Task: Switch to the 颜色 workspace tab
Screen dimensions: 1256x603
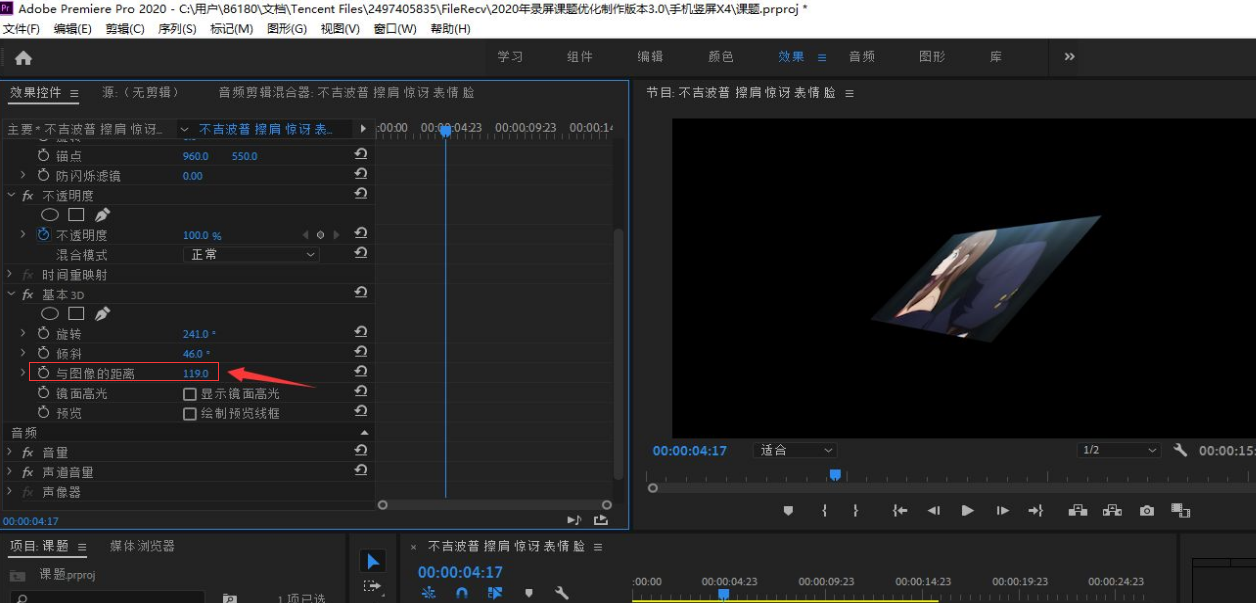Action: click(x=719, y=57)
